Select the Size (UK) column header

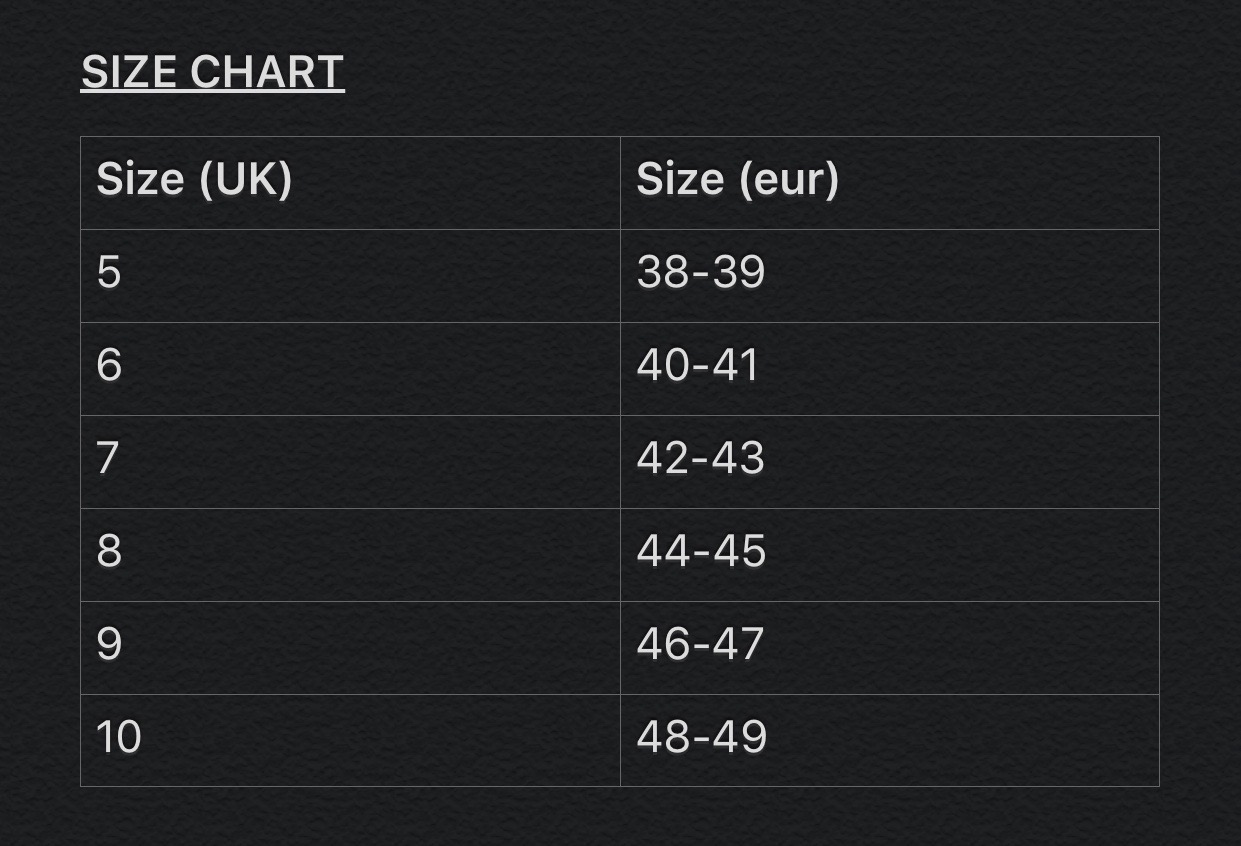tap(350, 183)
